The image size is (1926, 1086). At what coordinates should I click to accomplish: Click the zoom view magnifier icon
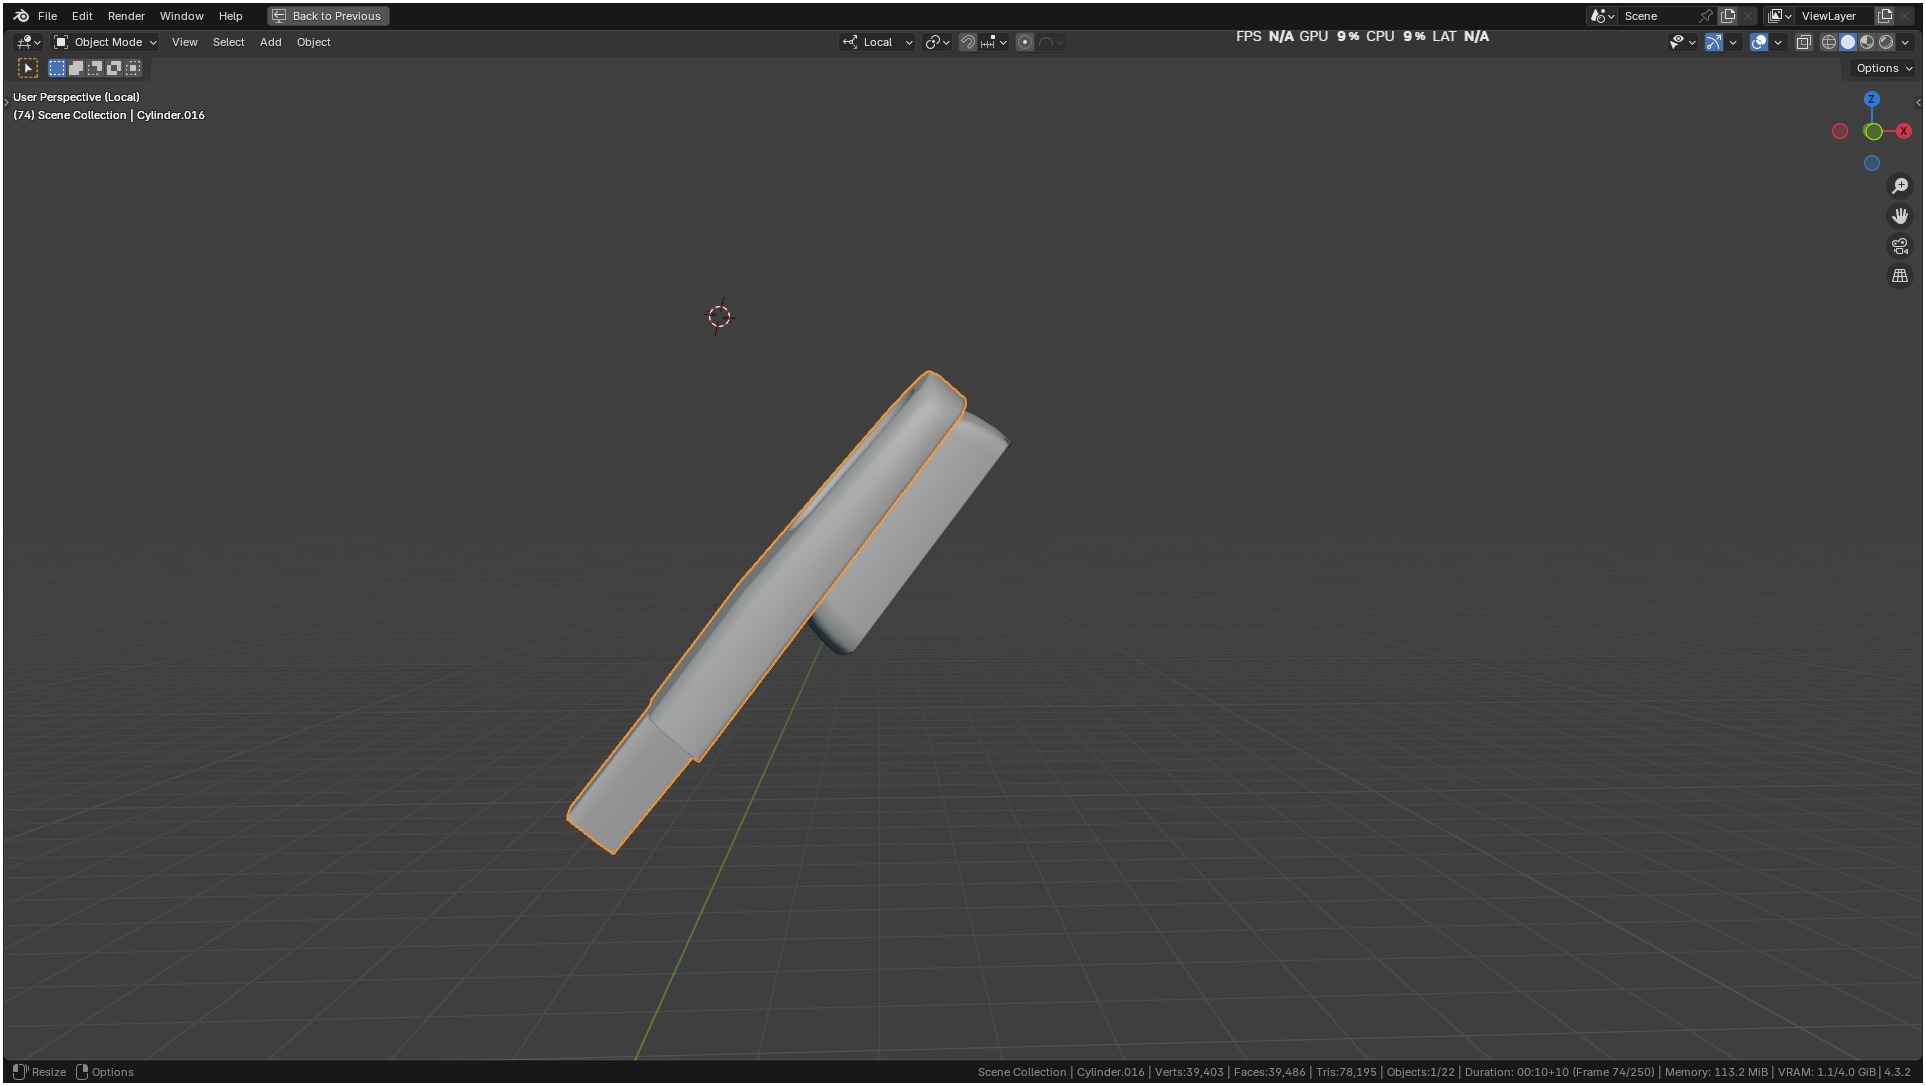coord(1900,186)
